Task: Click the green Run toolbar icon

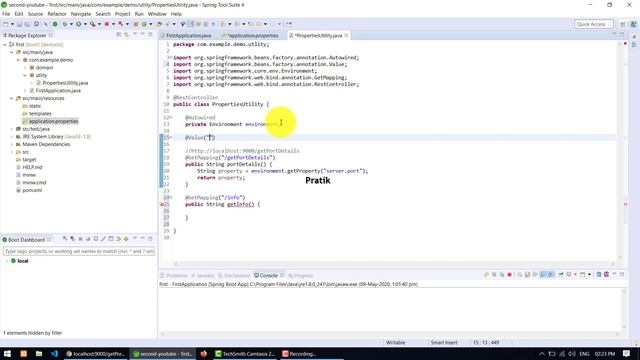Action: pos(78,24)
